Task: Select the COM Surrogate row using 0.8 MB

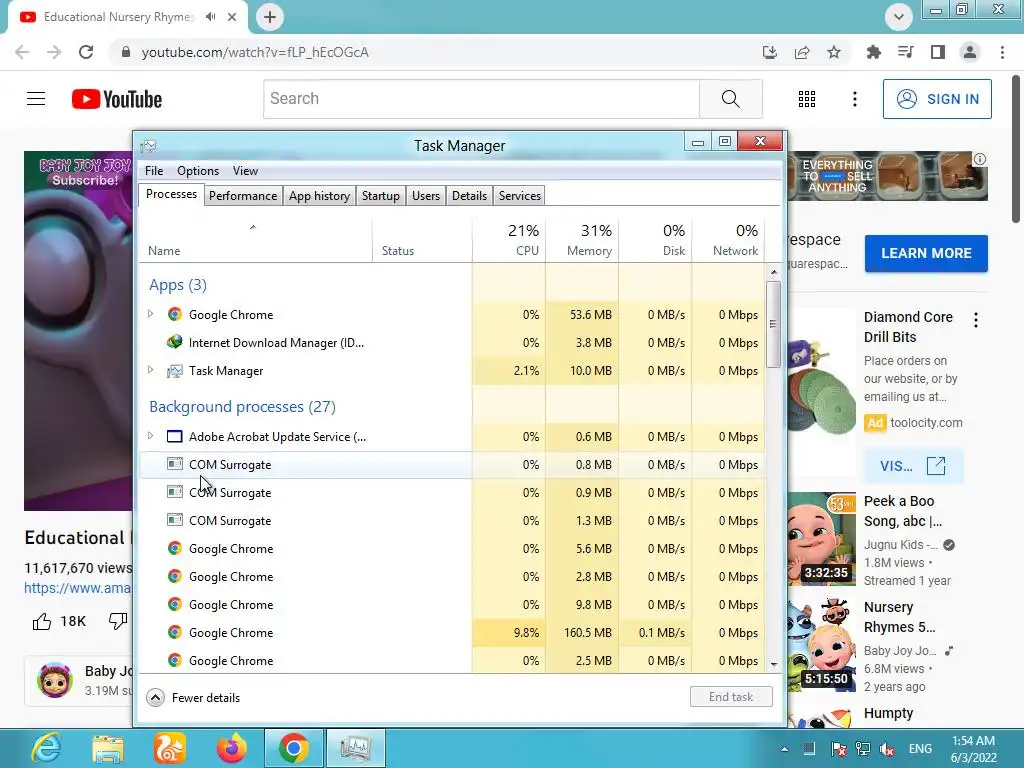Action: point(451,464)
